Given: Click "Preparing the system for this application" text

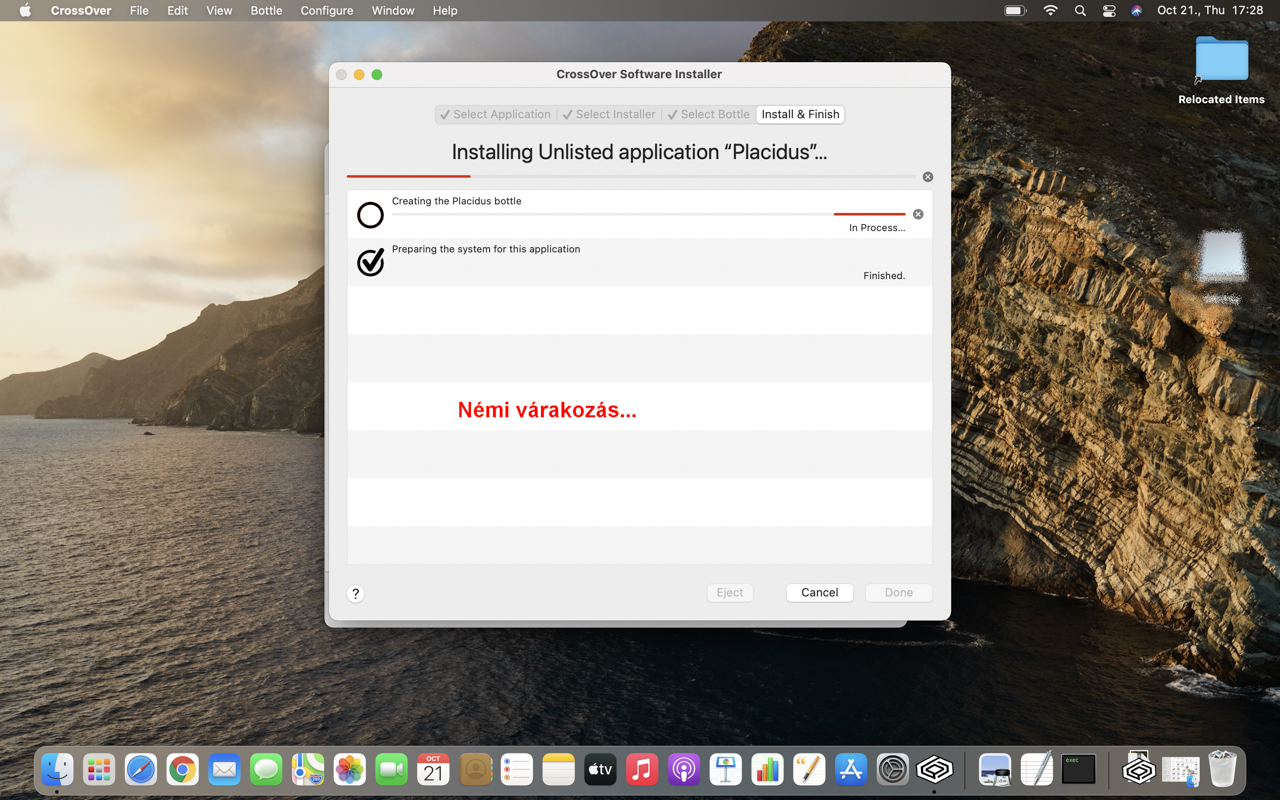Looking at the screenshot, I should click(x=486, y=249).
